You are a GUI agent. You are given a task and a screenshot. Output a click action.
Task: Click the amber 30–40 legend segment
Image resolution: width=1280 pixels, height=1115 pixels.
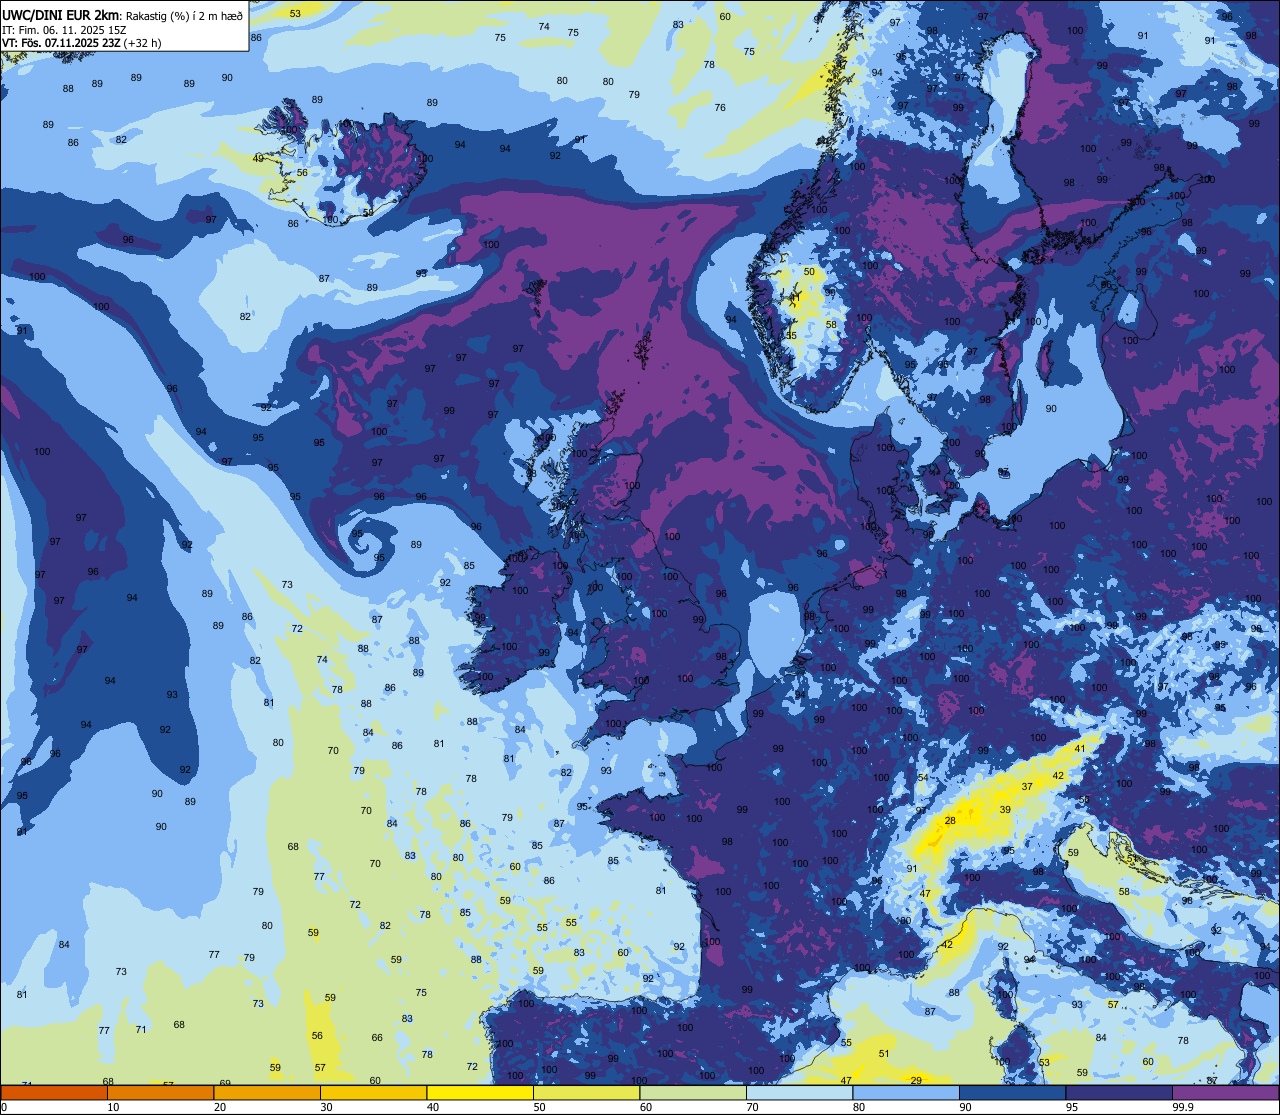373,1092
